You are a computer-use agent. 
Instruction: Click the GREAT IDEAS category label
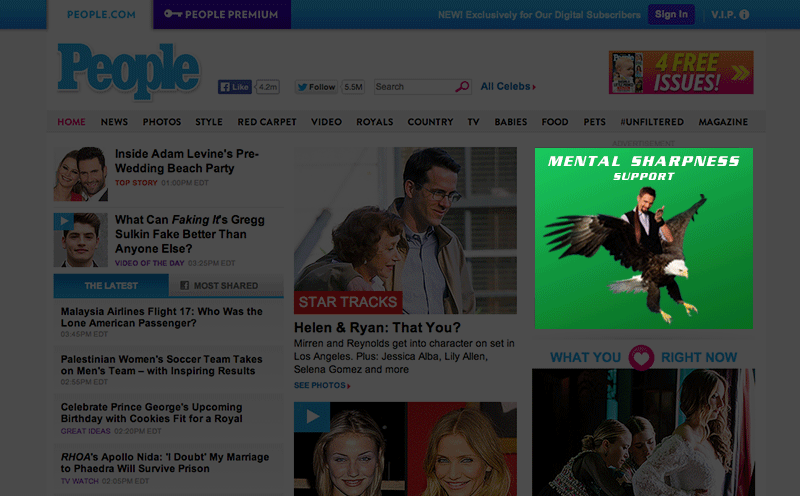85,431
